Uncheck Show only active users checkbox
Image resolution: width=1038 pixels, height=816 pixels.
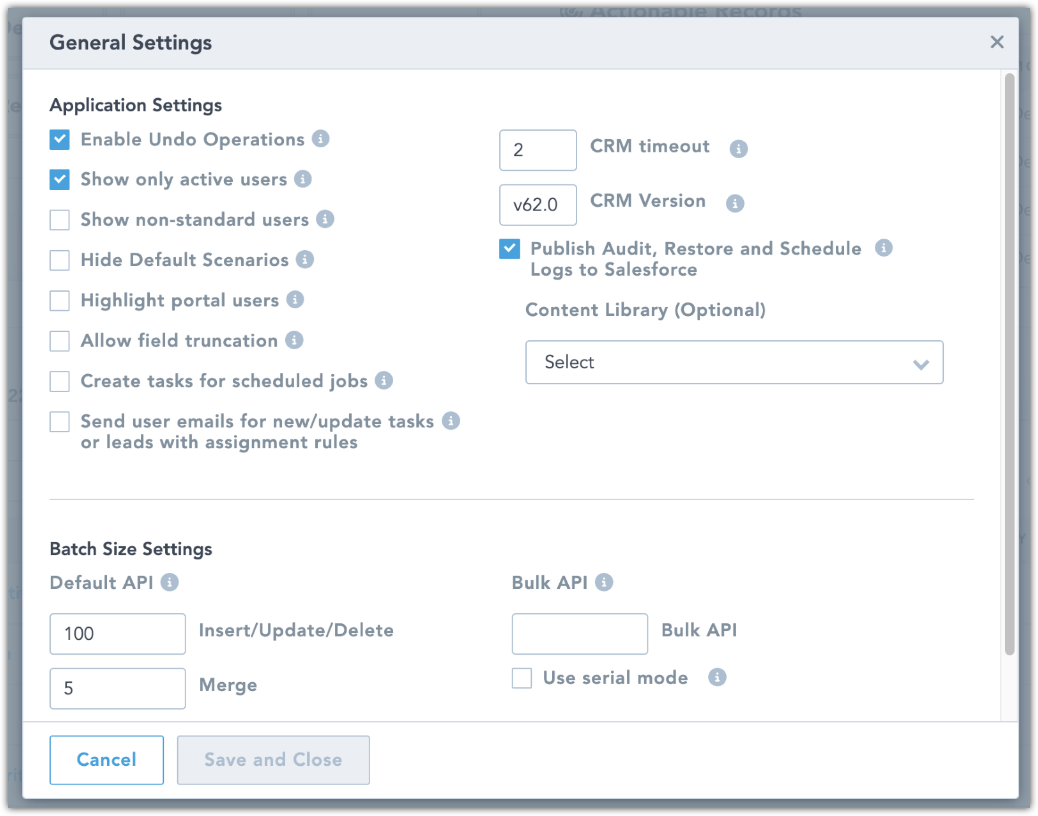(x=60, y=179)
